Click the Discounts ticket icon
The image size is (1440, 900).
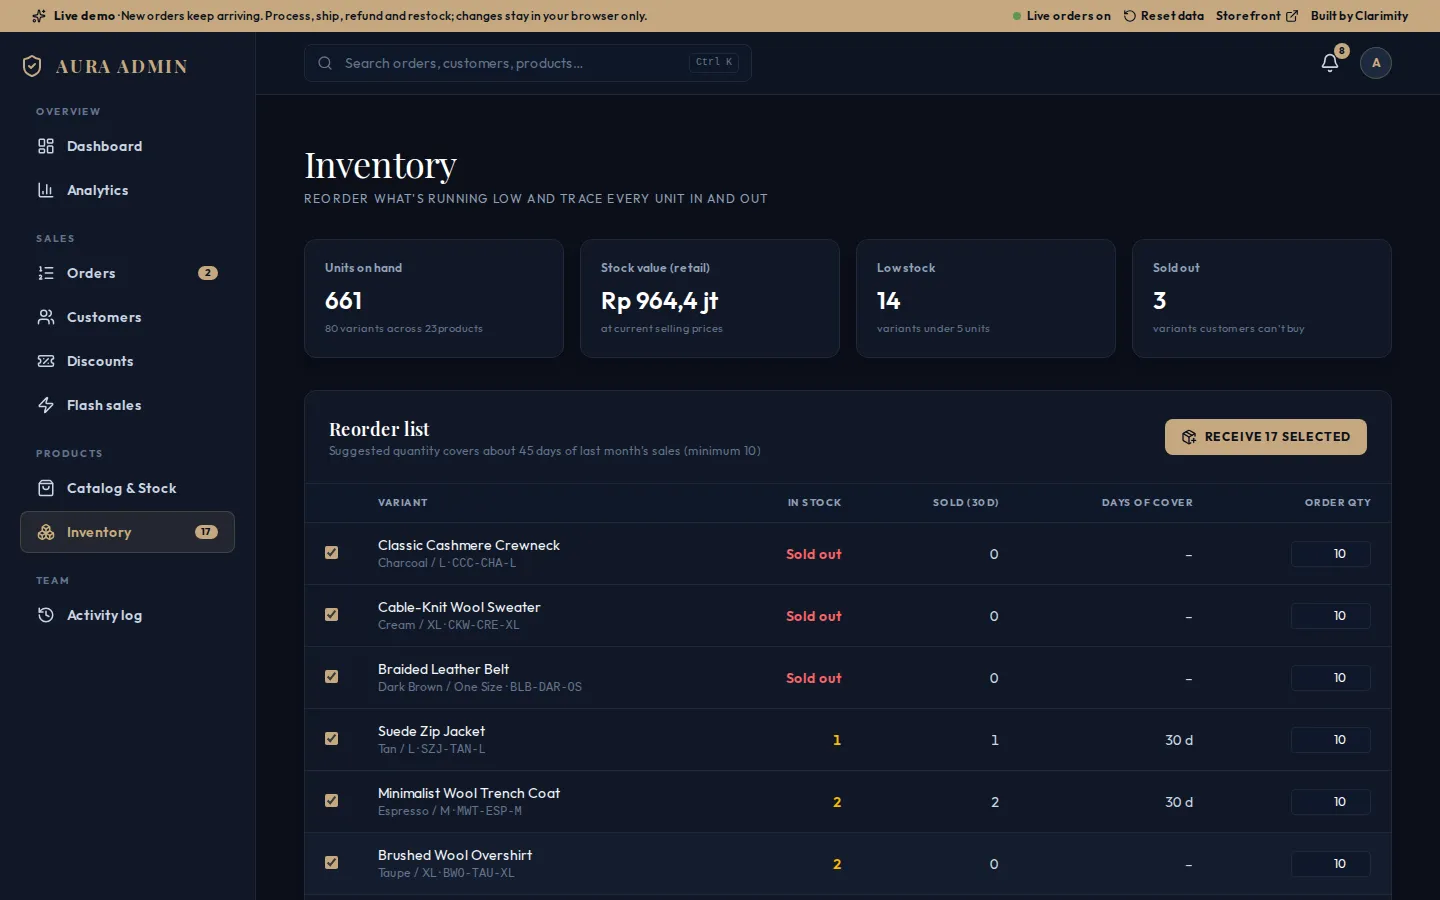pyautogui.click(x=46, y=361)
